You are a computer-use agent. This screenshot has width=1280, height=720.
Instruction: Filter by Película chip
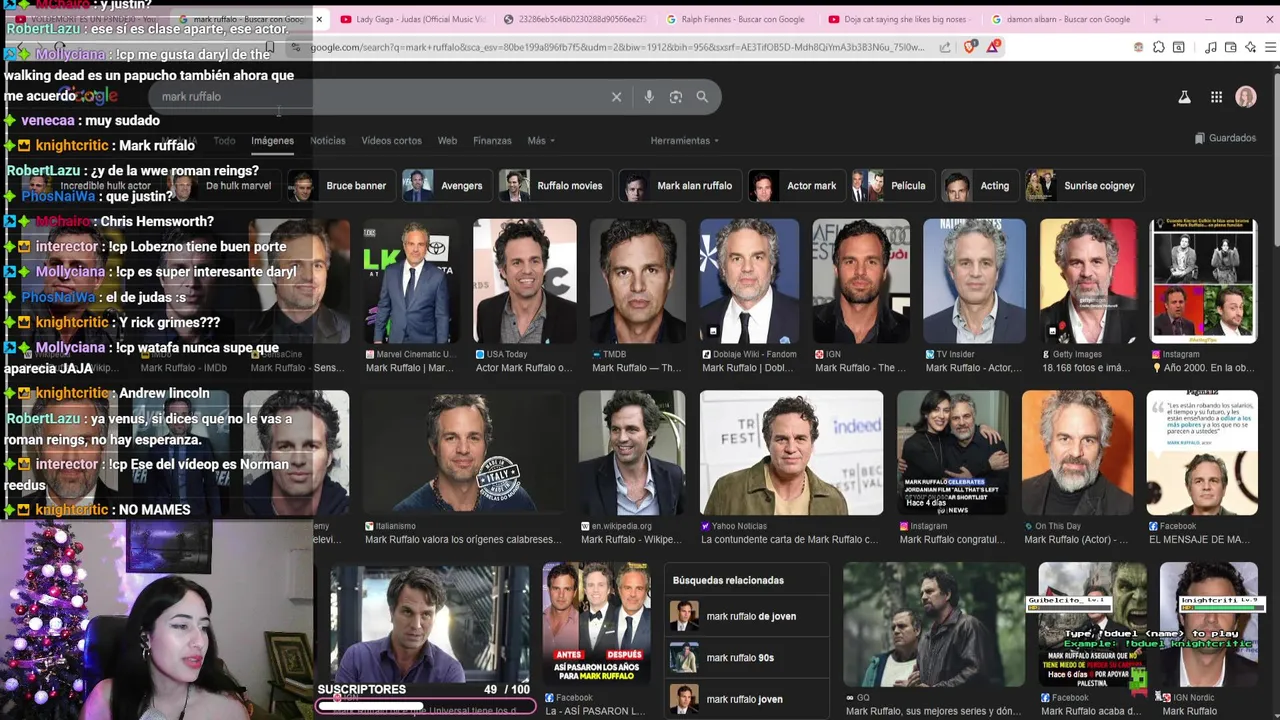pyautogui.click(x=893, y=185)
